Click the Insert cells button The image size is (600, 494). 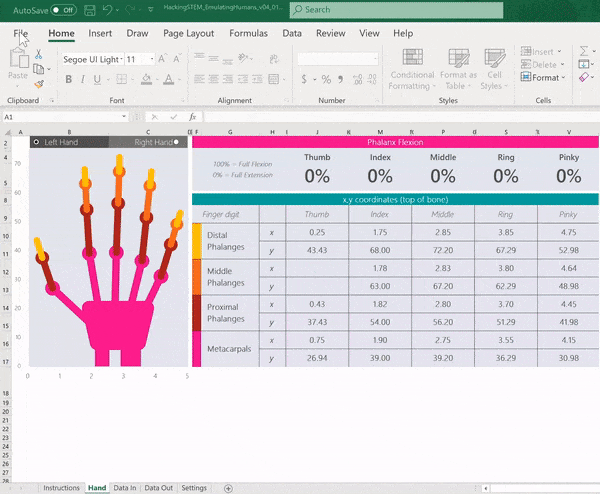coord(541,51)
